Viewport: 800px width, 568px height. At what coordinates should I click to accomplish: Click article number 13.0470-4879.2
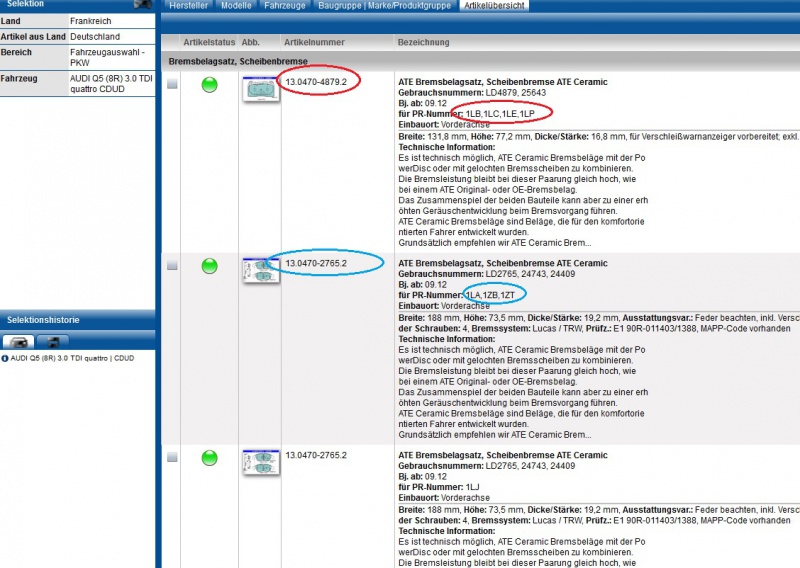click(316, 81)
